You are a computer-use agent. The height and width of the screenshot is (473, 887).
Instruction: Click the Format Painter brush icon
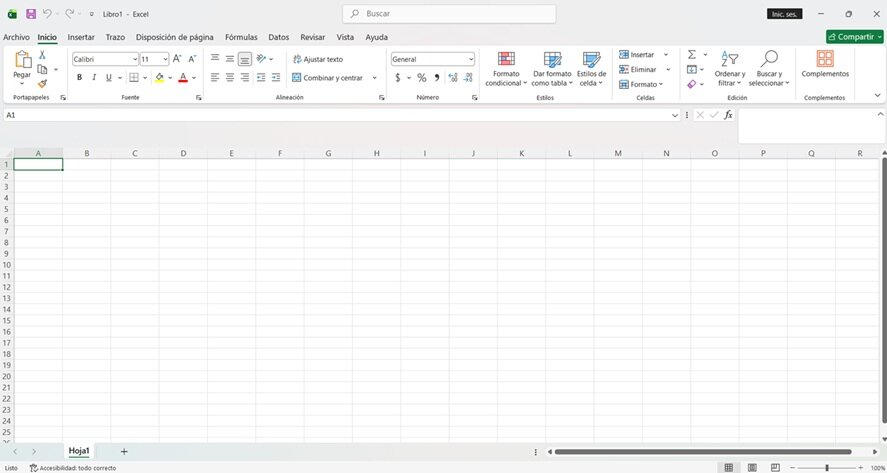(x=42, y=84)
